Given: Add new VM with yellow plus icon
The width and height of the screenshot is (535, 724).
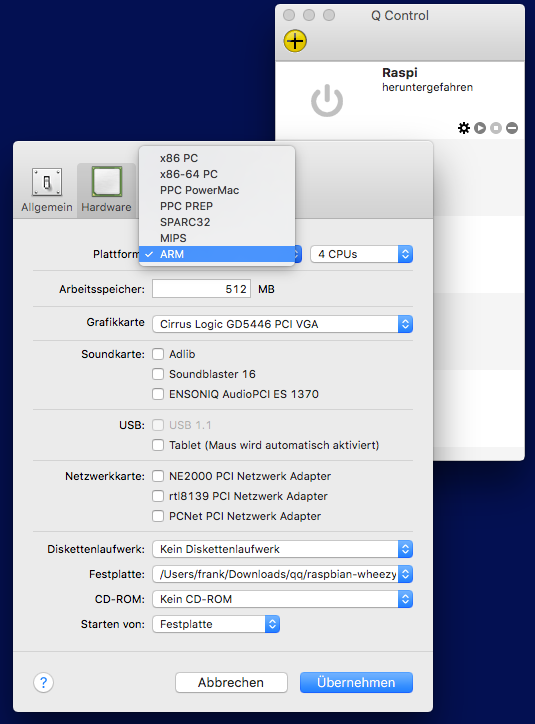Looking at the screenshot, I should click(295, 41).
